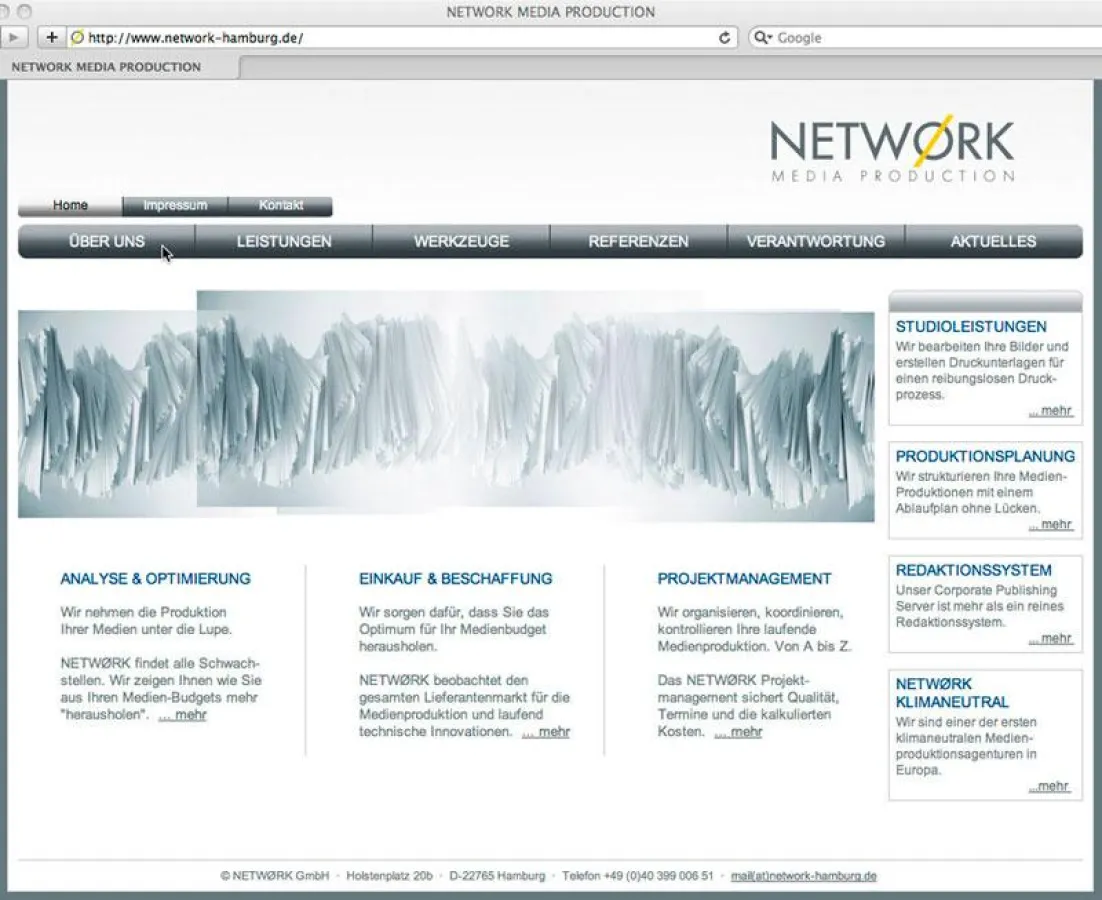Screen dimensions: 1102x900
Task: Open the ÜBER UNS navigation menu
Action: [x=106, y=241]
